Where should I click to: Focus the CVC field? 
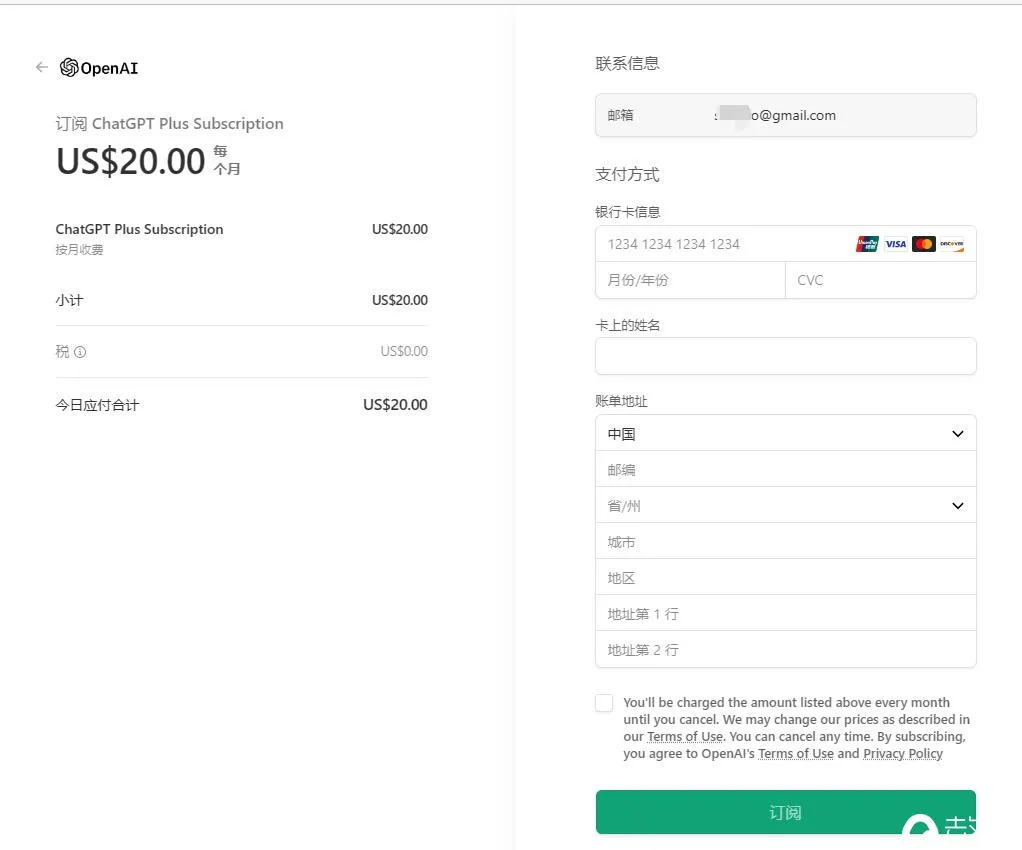point(881,280)
